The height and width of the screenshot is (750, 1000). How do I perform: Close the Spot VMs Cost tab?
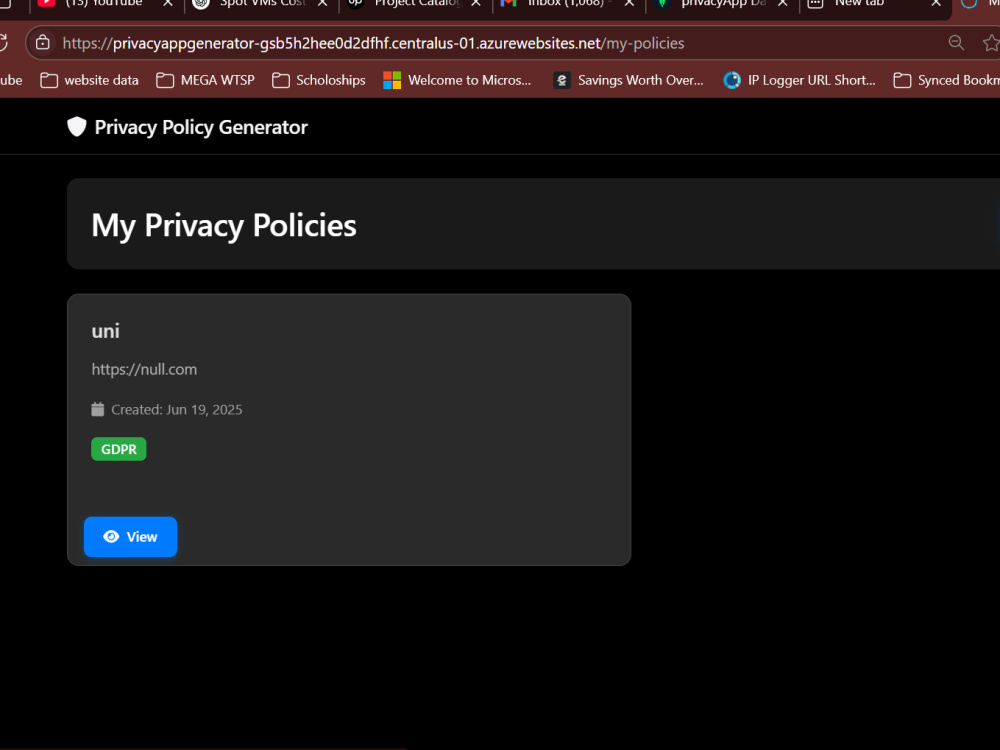coord(323,4)
